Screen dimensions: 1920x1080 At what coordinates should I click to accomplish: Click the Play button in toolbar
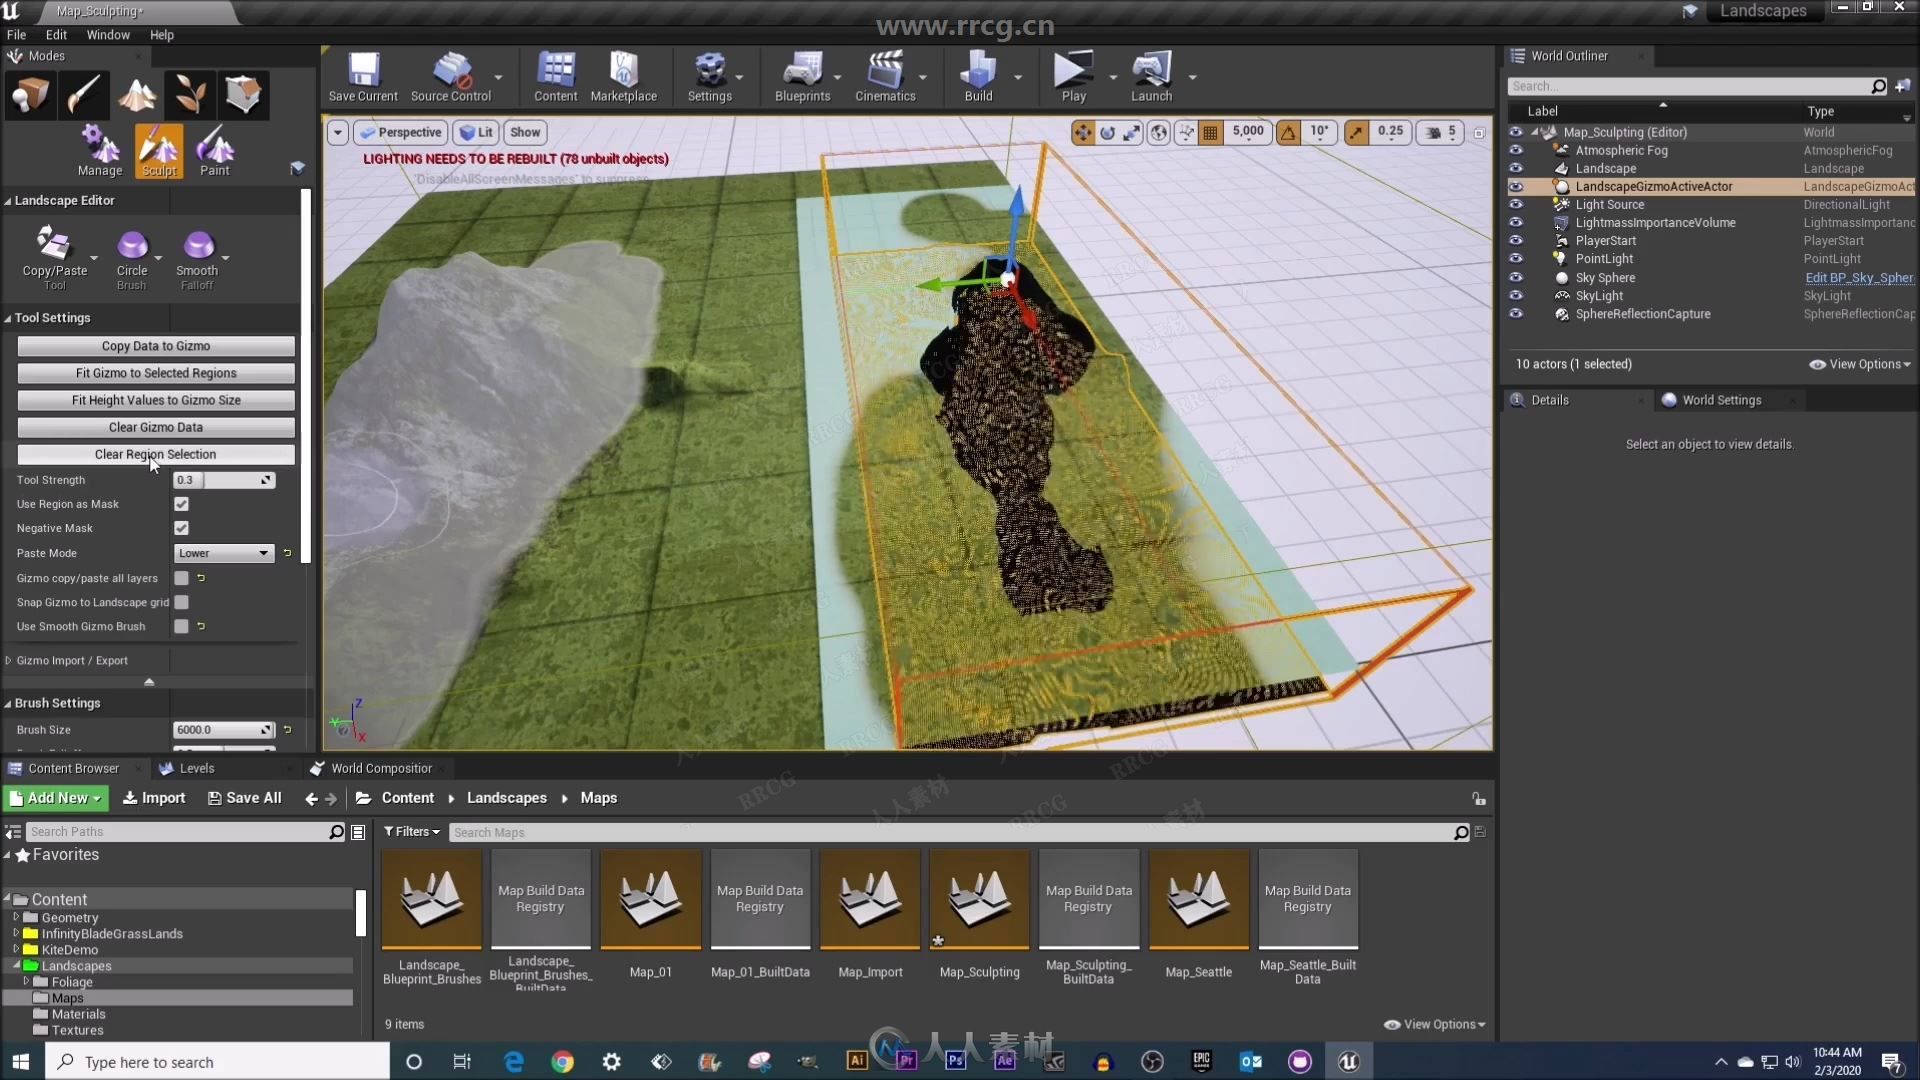[x=1072, y=74]
